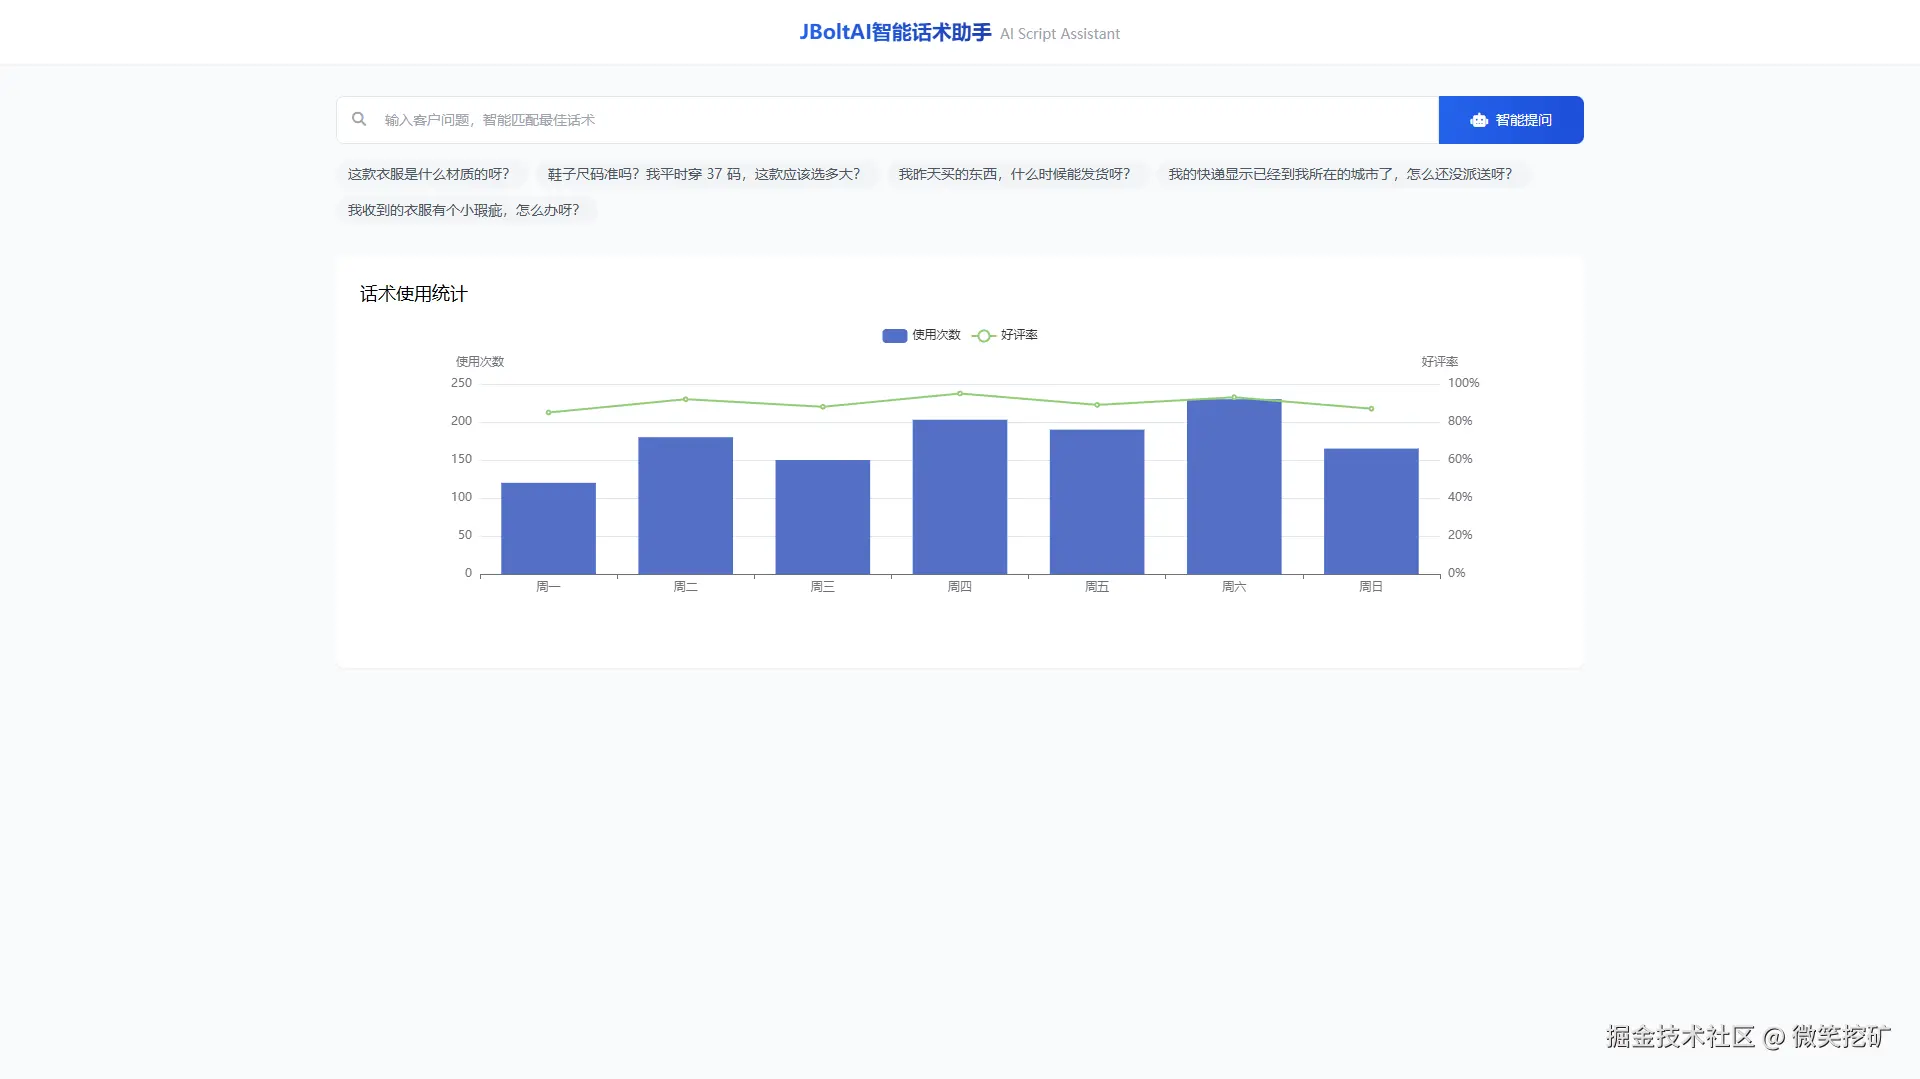
Task: Click the search magnifier icon
Action: click(359, 119)
